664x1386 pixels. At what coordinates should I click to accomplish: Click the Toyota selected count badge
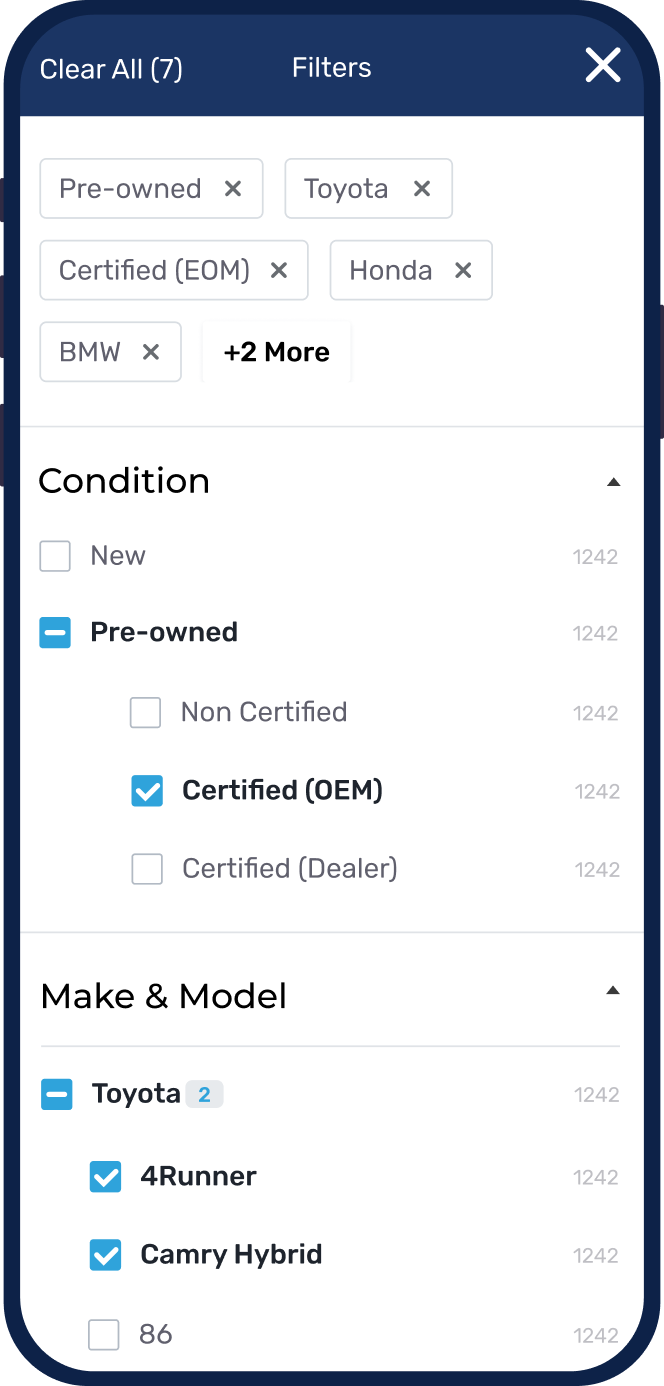point(204,1095)
